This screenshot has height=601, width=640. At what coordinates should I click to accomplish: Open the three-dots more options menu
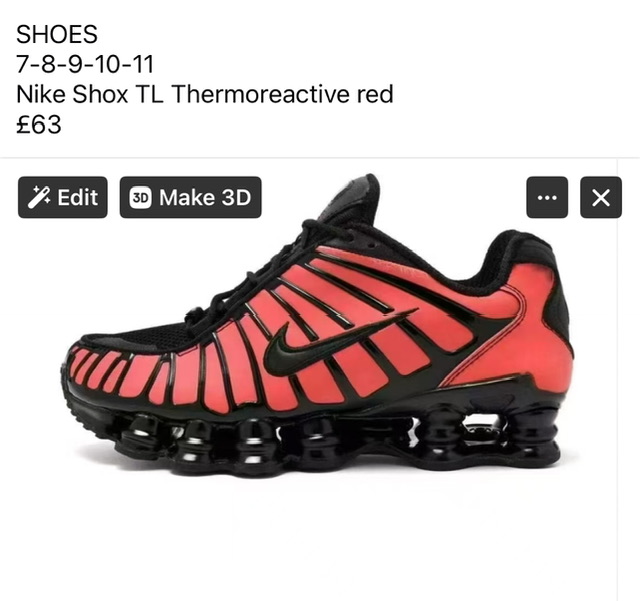[x=547, y=198]
